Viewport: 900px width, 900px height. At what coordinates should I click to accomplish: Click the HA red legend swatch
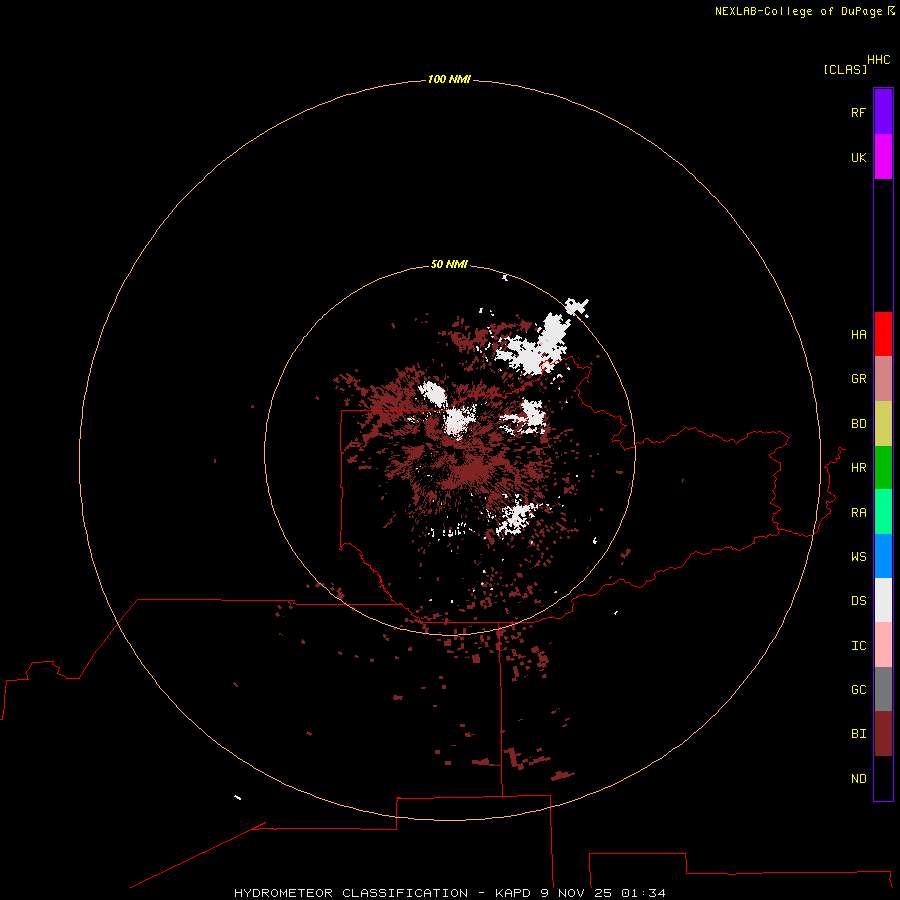[883, 334]
